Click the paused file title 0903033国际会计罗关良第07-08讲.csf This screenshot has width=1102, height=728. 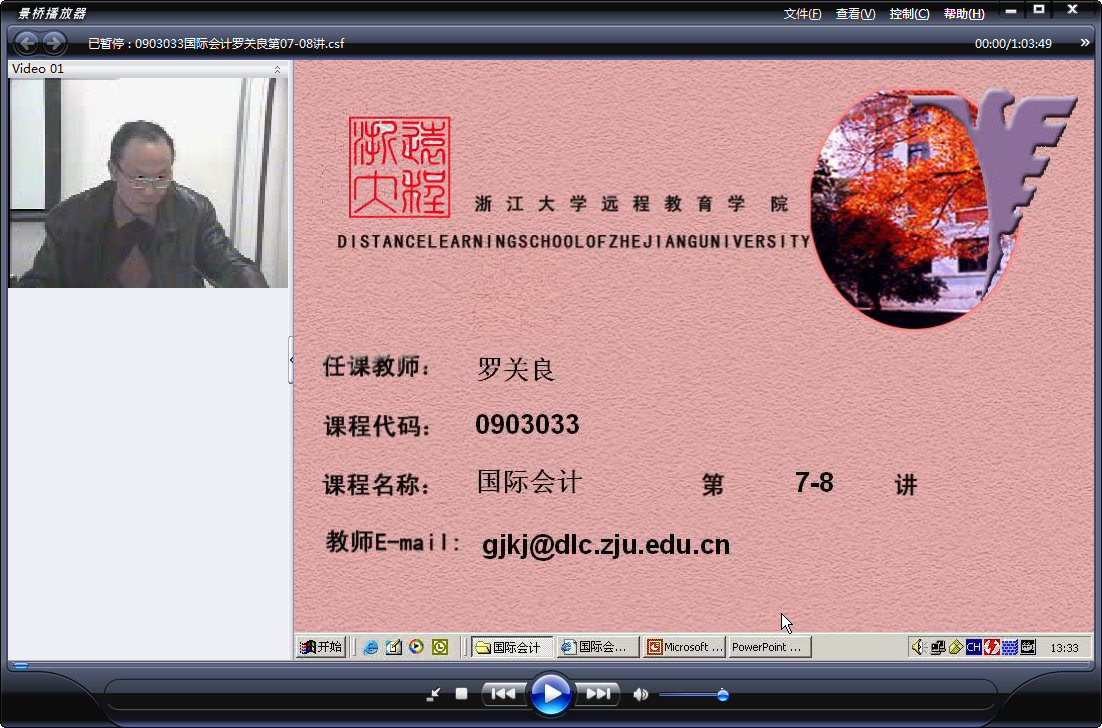pyautogui.click(x=240, y=44)
